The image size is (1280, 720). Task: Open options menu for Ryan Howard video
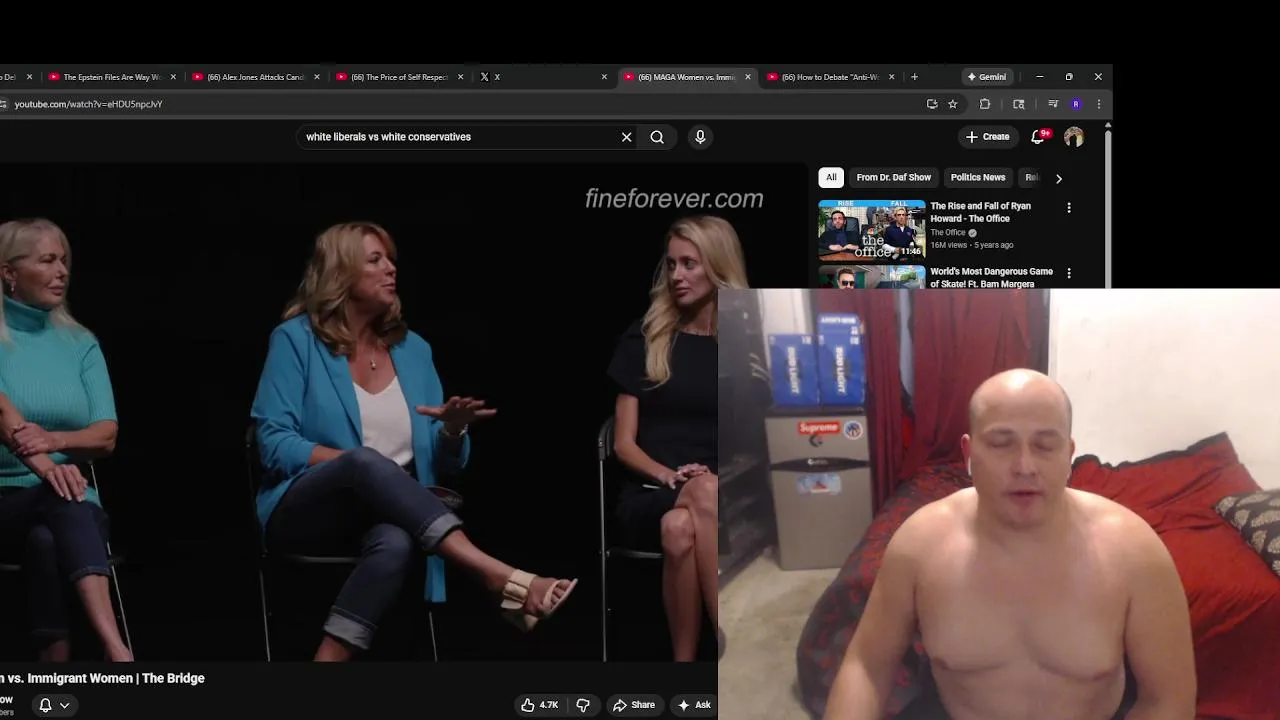tap(1069, 208)
